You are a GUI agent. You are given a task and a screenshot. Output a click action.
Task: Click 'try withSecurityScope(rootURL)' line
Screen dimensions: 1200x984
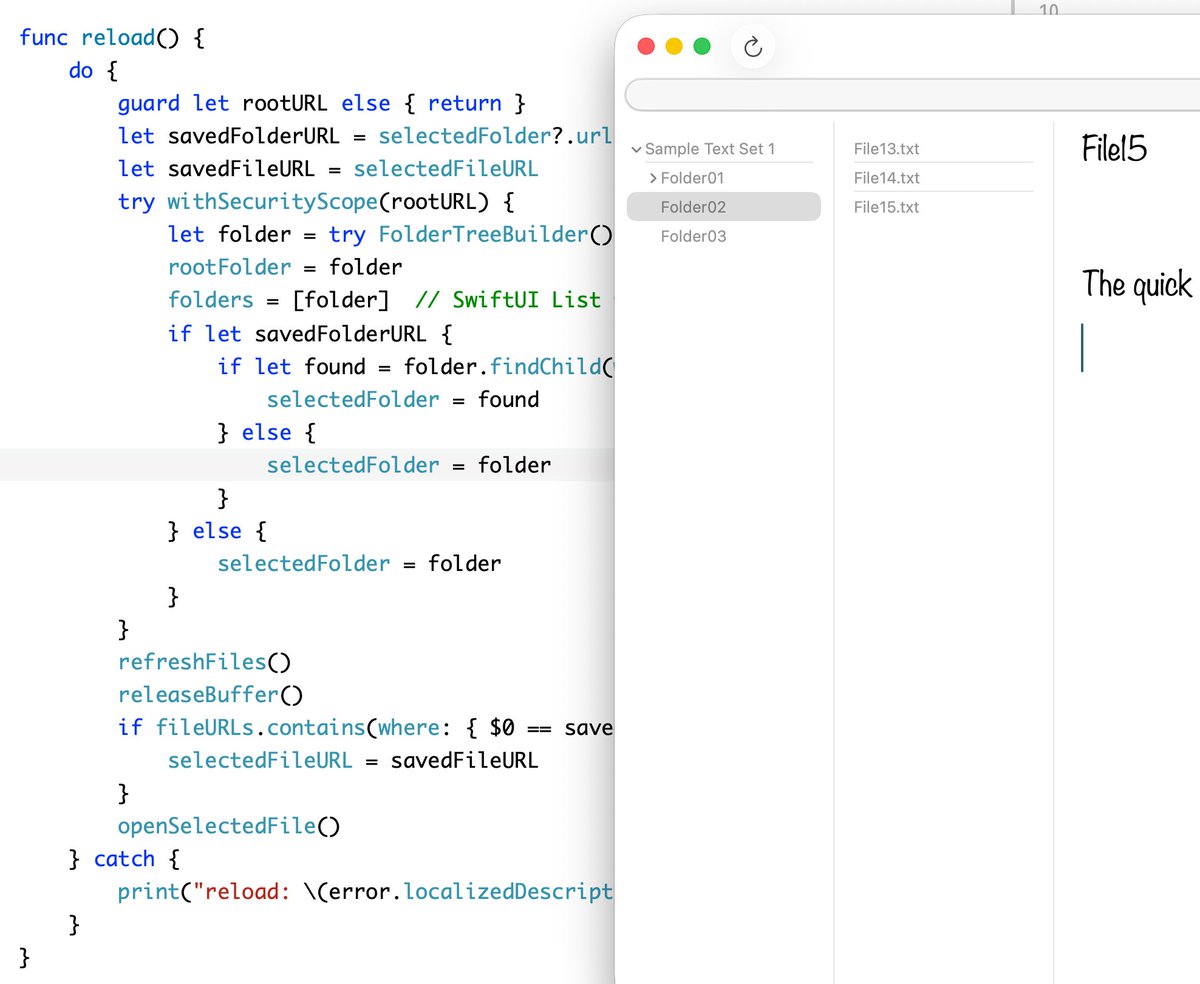[316, 201]
